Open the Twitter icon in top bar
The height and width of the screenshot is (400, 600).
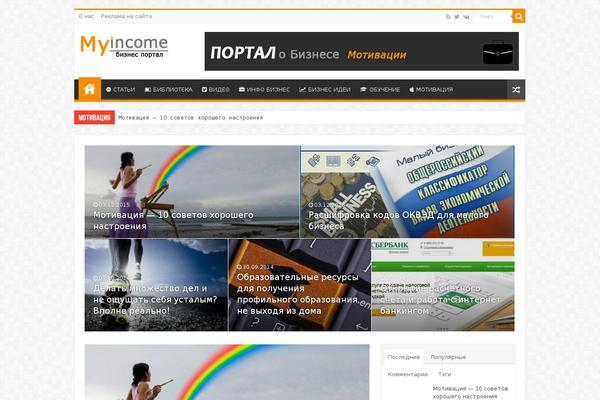pyautogui.click(x=457, y=17)
